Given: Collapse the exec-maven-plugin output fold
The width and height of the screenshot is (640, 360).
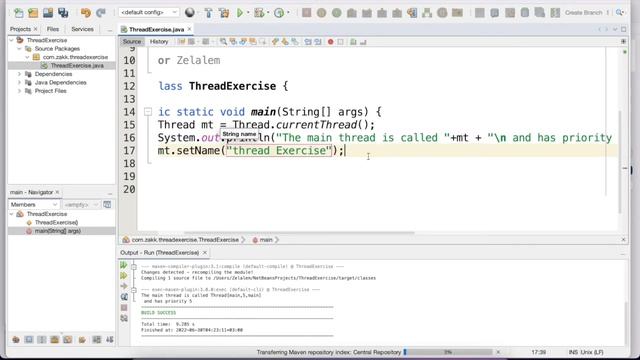Looking at the screenshot, I should click(133, 290).
